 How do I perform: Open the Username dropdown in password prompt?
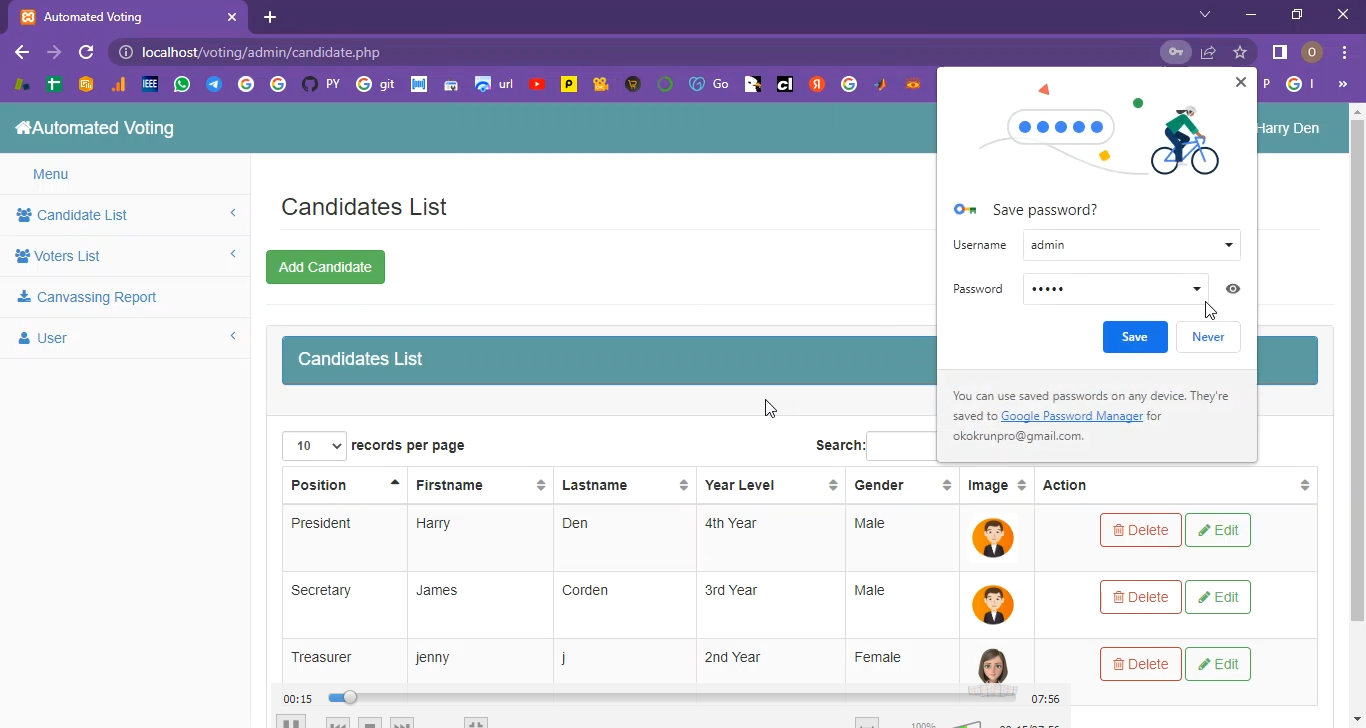(1228, 245)
